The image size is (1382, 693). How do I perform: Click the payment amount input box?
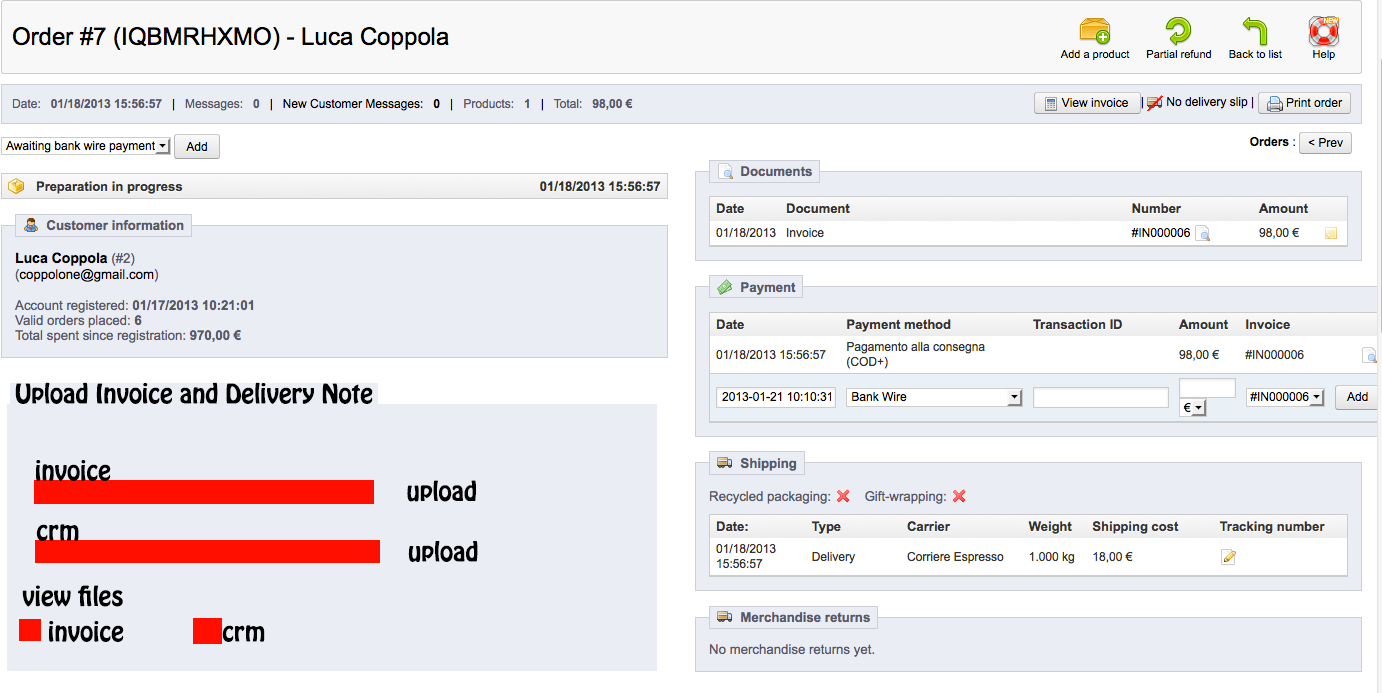click(1207, 388)
